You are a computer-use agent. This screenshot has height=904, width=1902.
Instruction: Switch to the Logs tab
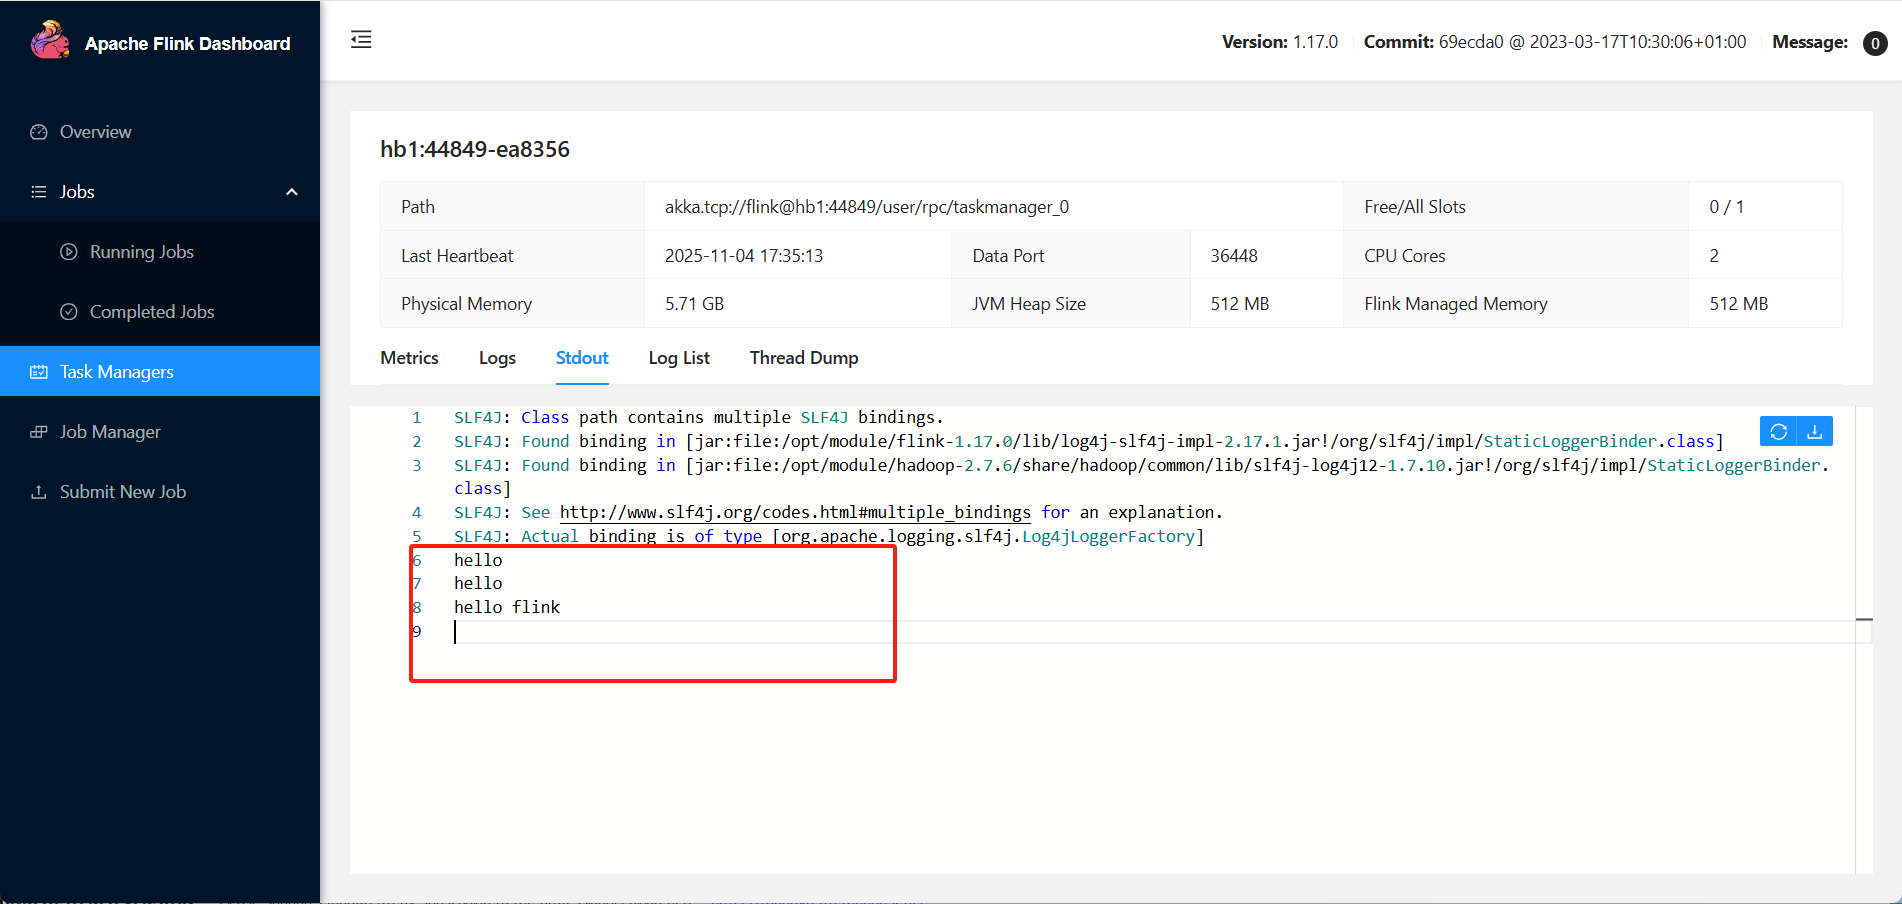pyautogui.click(x=497, y=358)
